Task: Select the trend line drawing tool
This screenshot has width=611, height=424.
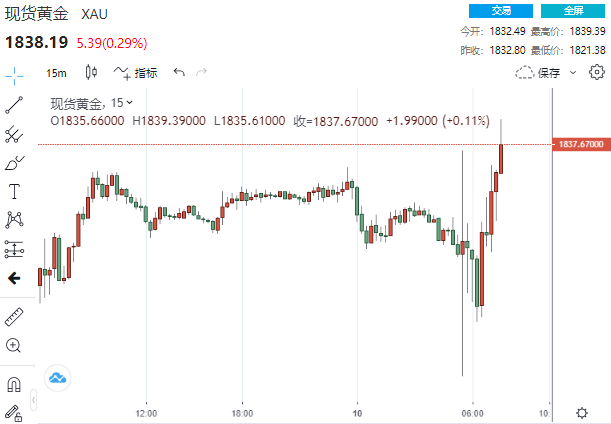Action: click(14, 104)
